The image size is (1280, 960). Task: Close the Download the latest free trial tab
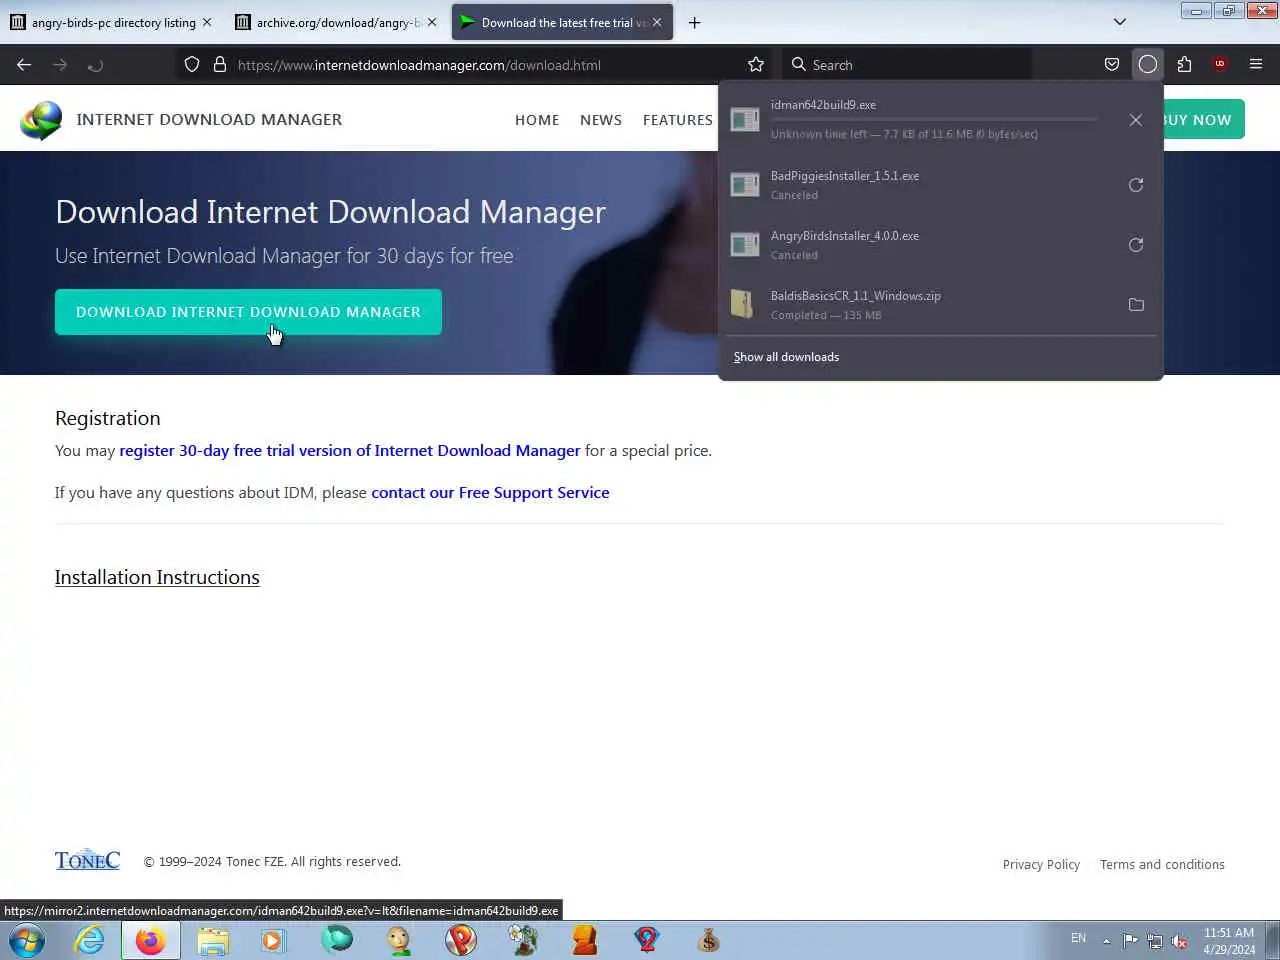tap(657, 22)
